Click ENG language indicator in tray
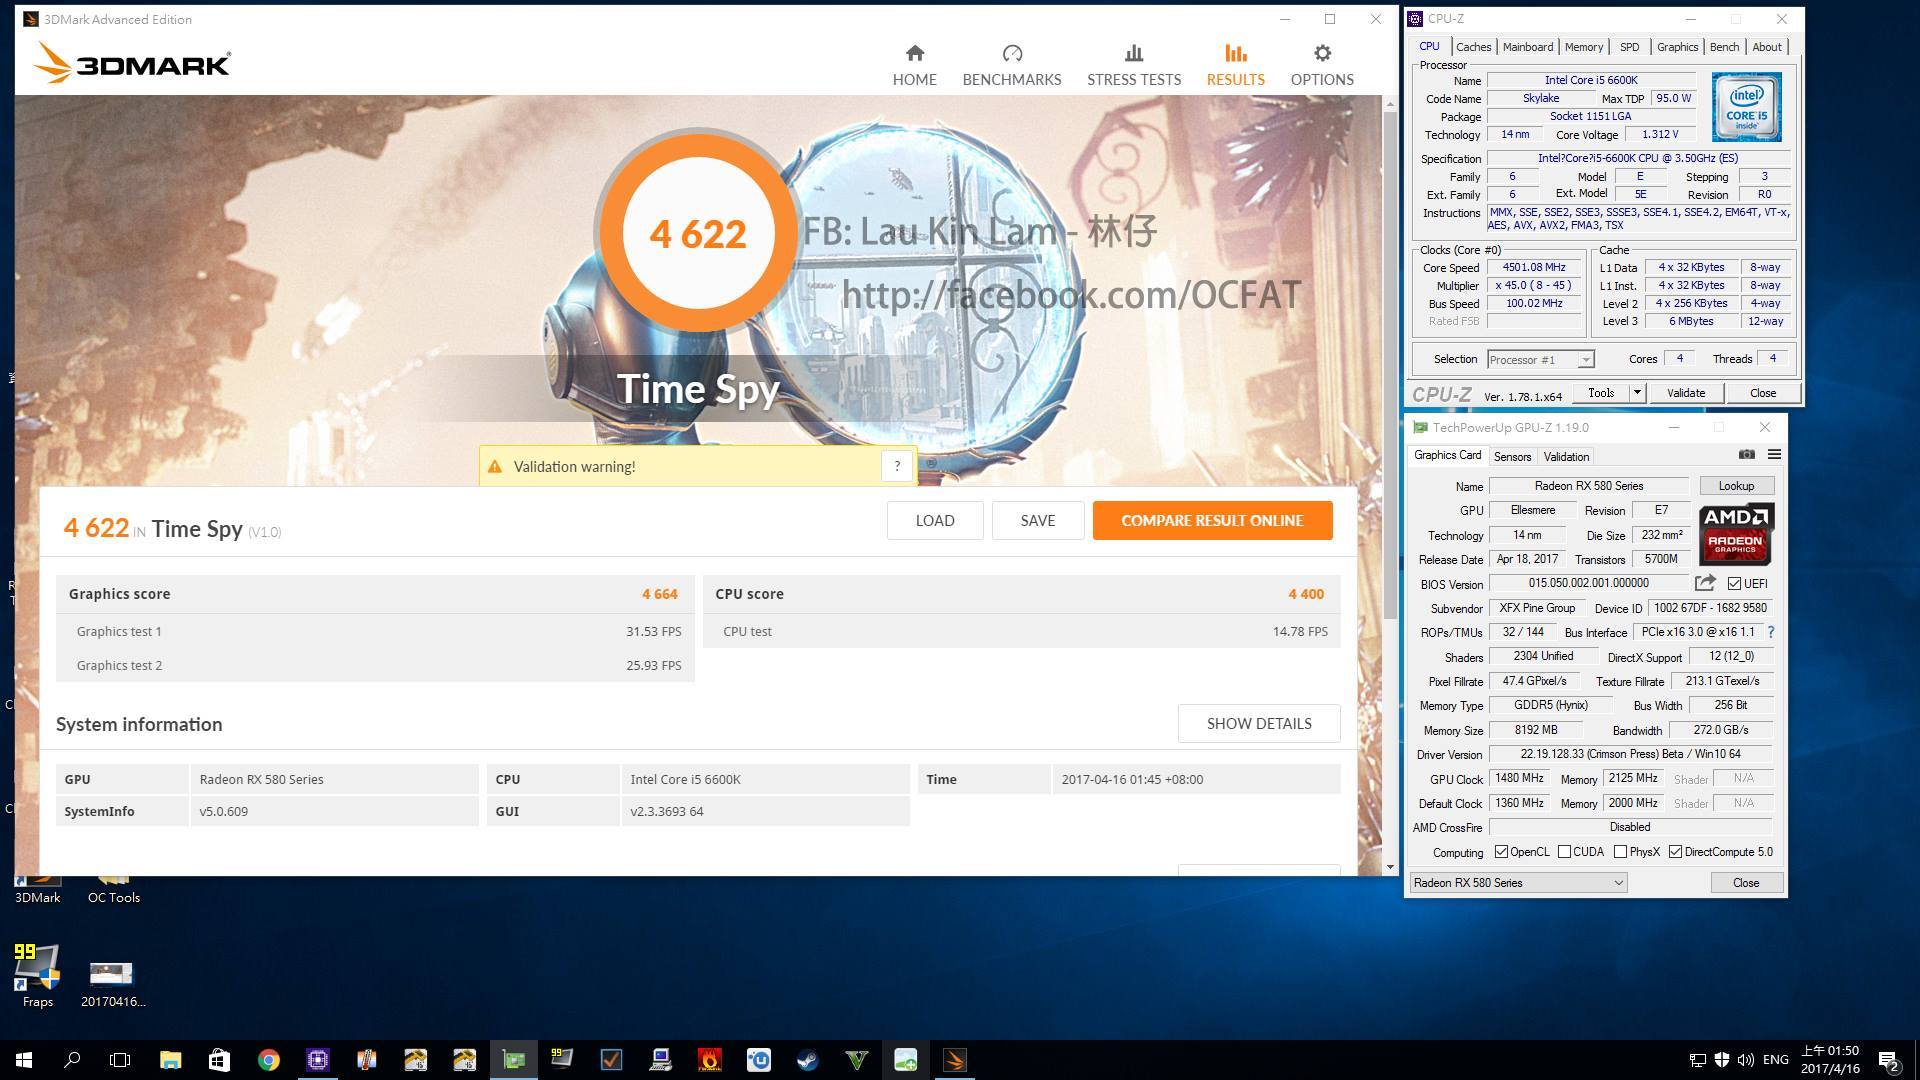1920x1080 pixels. (1775, 1060)
